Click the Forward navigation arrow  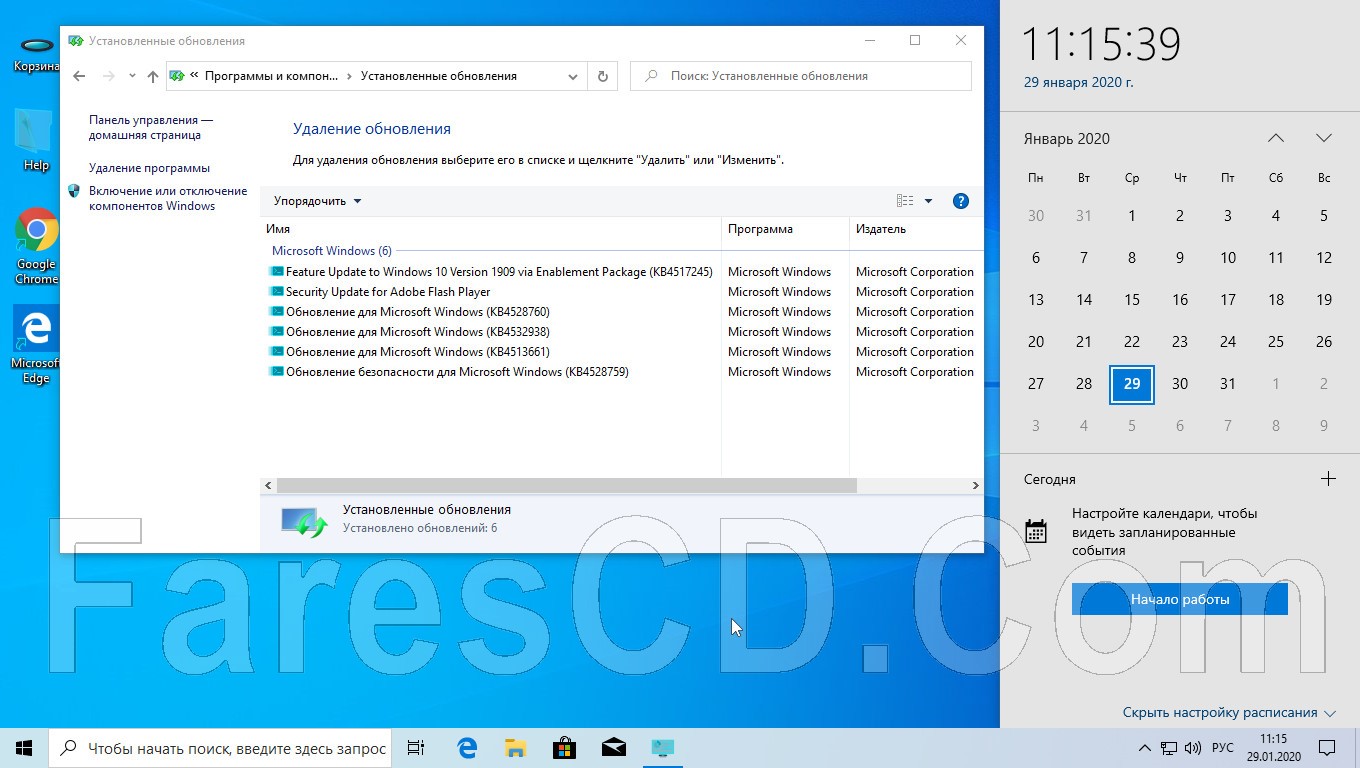pyautogui.click(x=109, y=76)
